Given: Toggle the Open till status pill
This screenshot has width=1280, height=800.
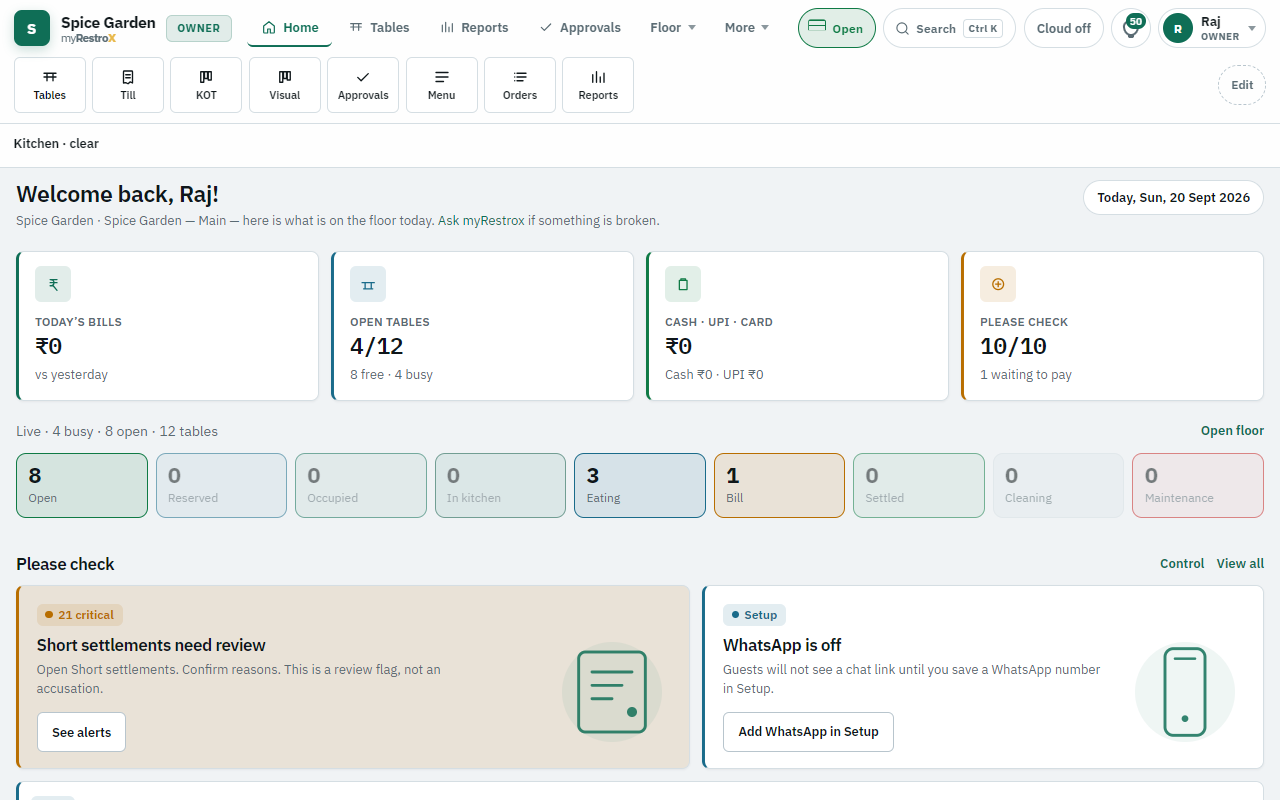Looking at the screenshot, I should (x=837, y=28).
